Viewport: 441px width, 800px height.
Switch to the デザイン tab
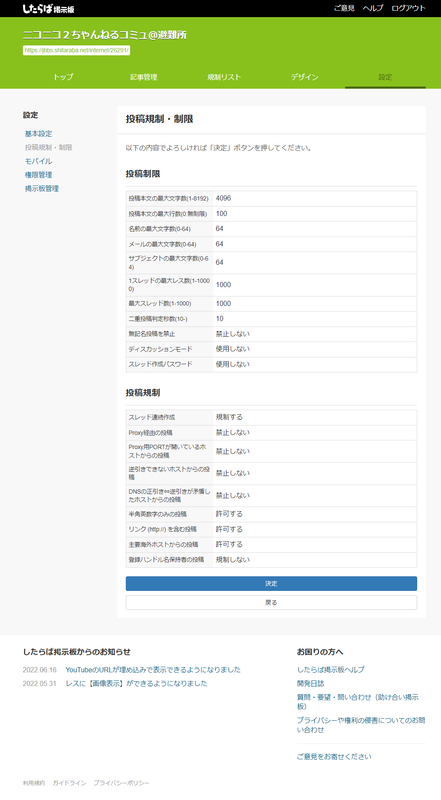(x=305, y=77)
